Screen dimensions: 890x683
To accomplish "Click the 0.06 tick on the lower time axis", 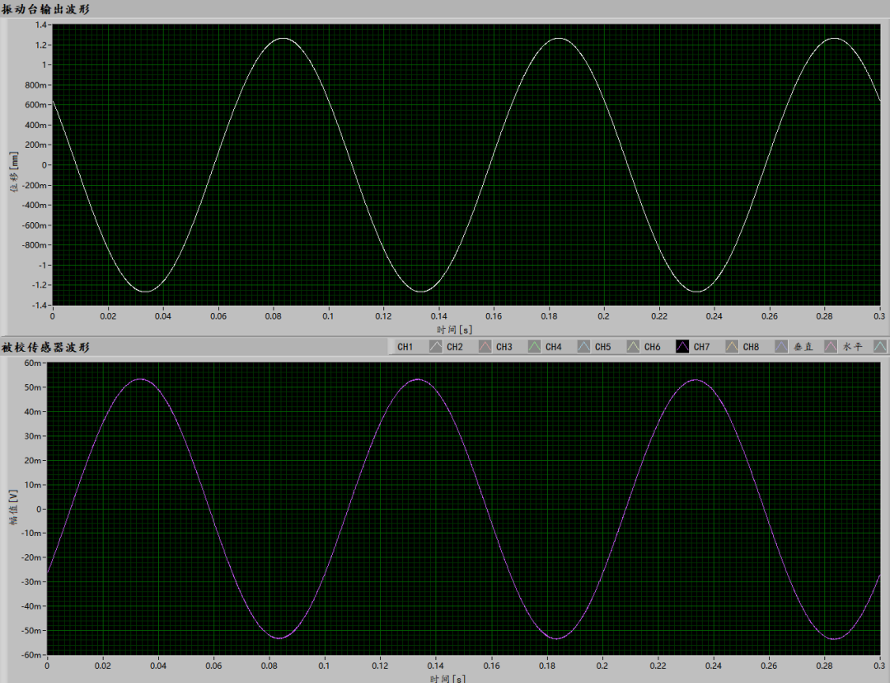I will [213, 665].
